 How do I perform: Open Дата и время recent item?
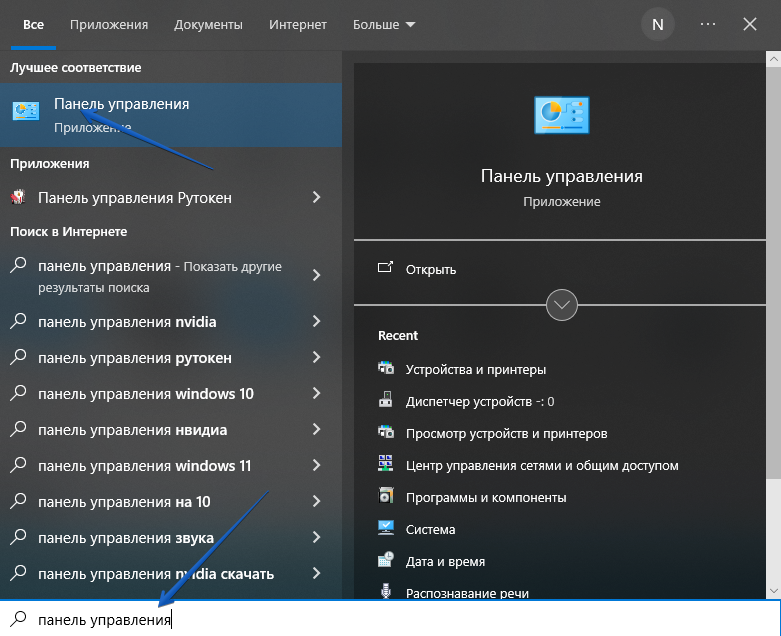point(445,561)
